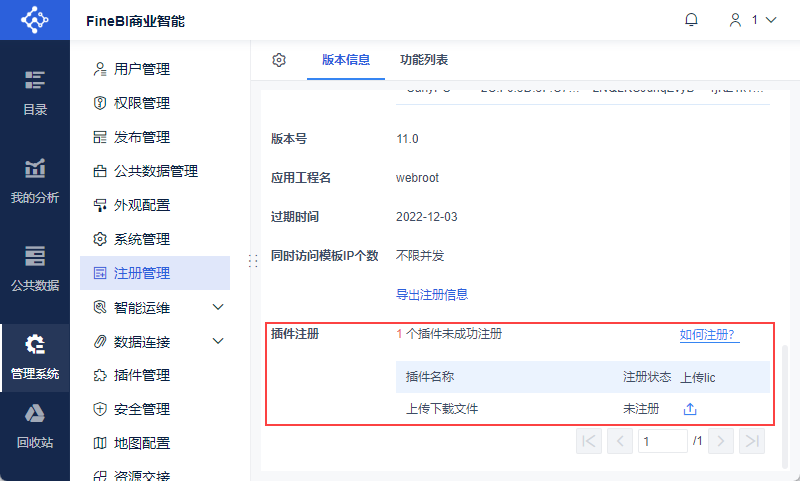Click the 2022-12-03 expiry date value

coord(427,217)
